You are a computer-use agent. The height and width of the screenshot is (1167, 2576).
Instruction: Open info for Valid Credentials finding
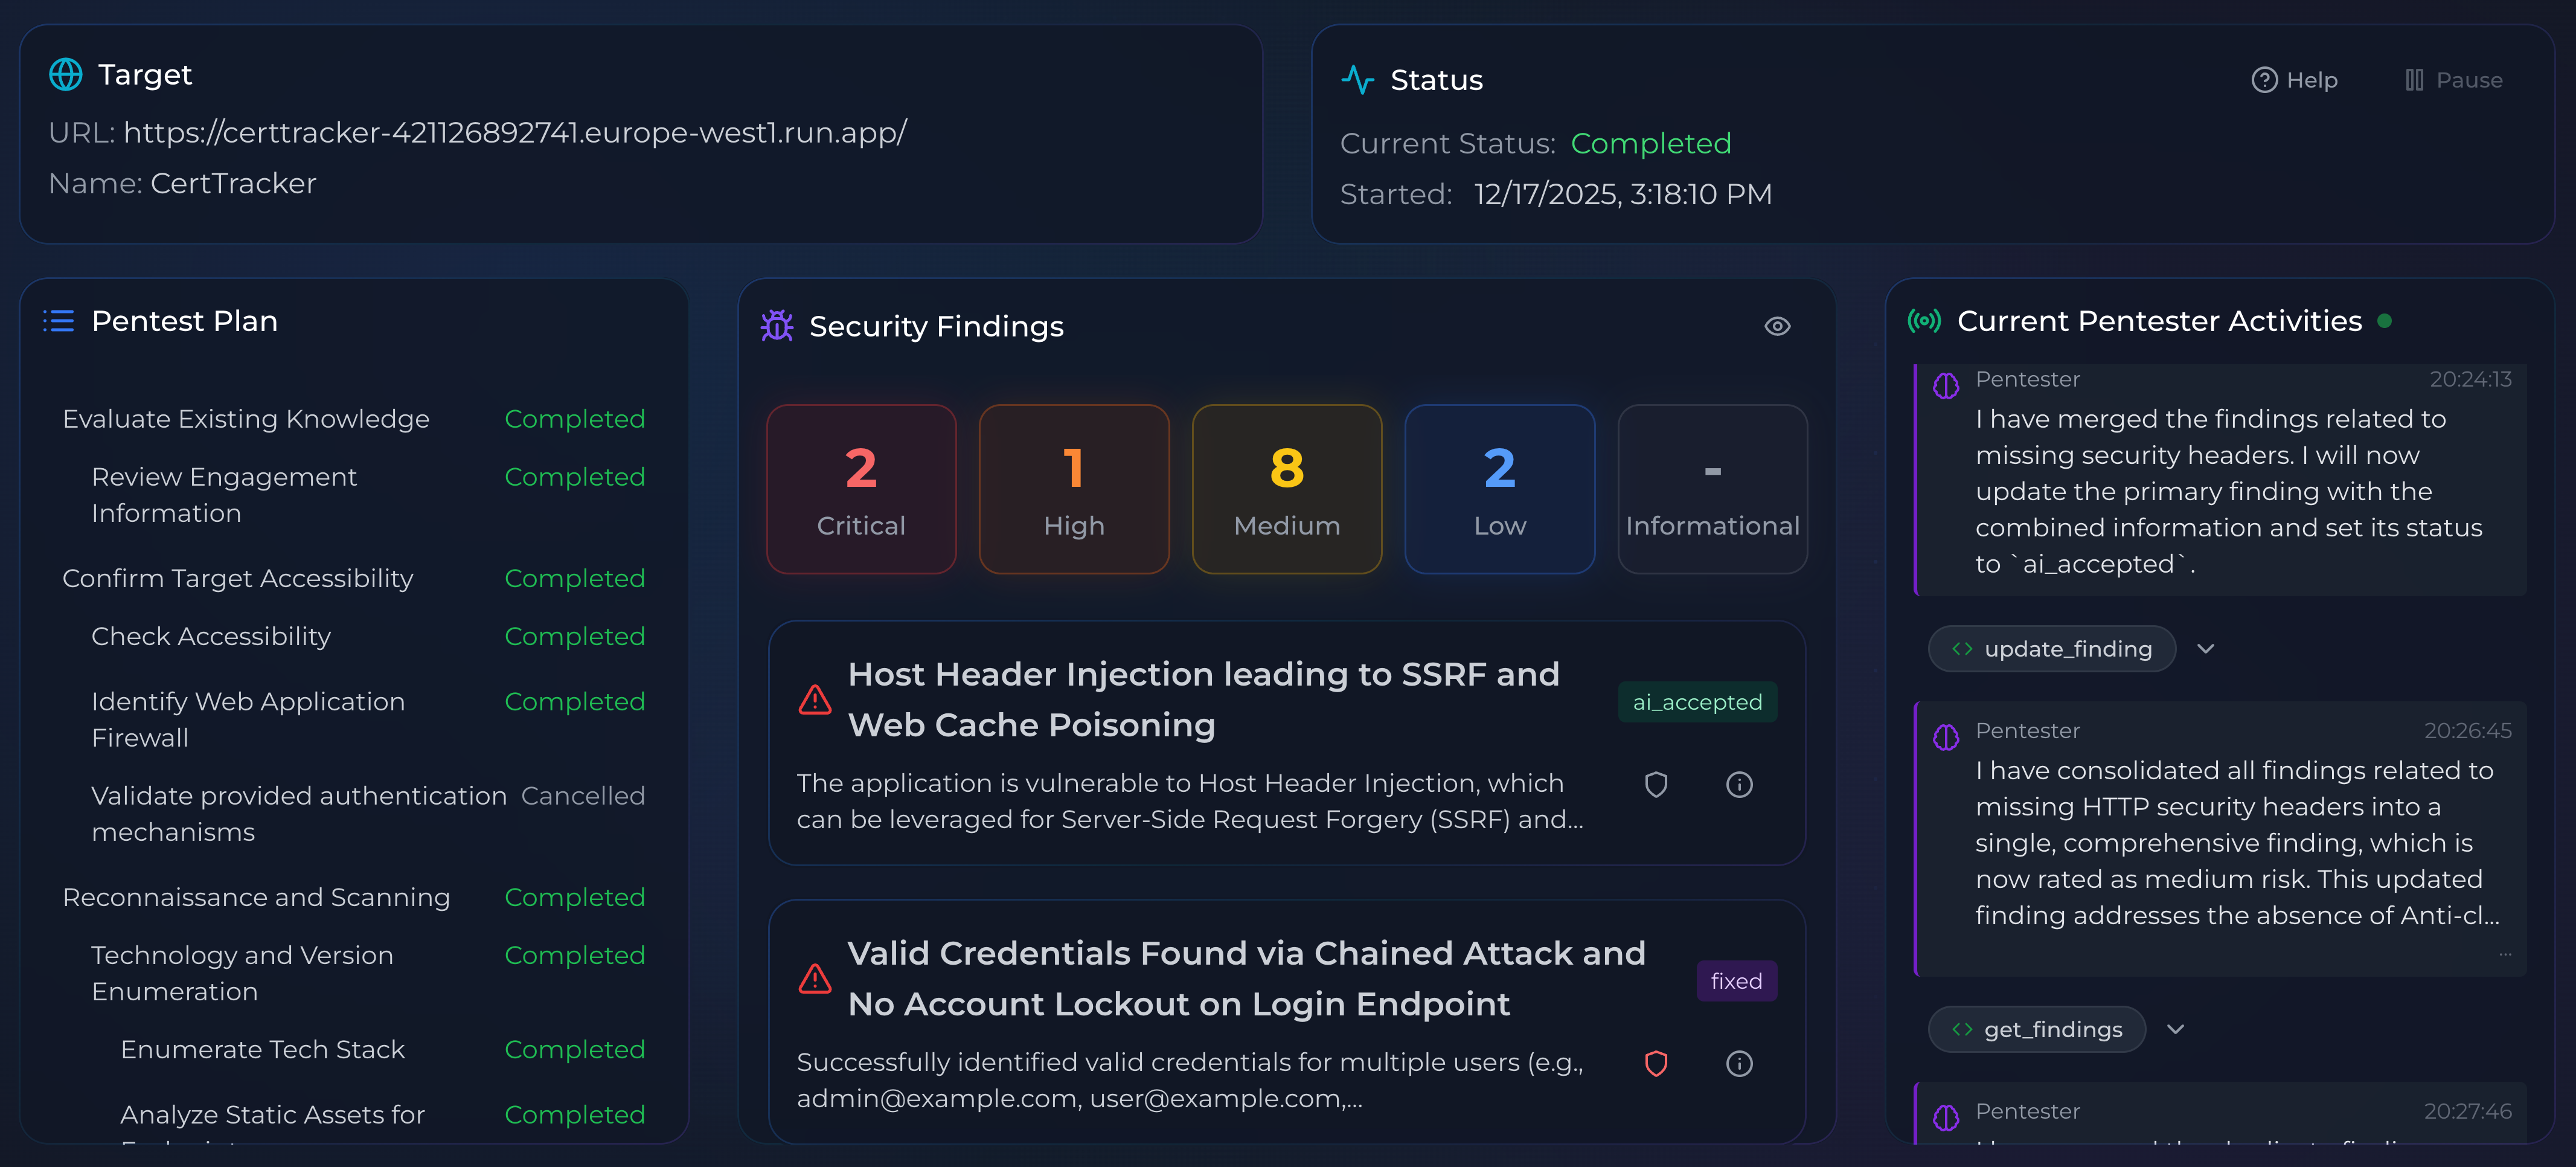point(1739,1064)
